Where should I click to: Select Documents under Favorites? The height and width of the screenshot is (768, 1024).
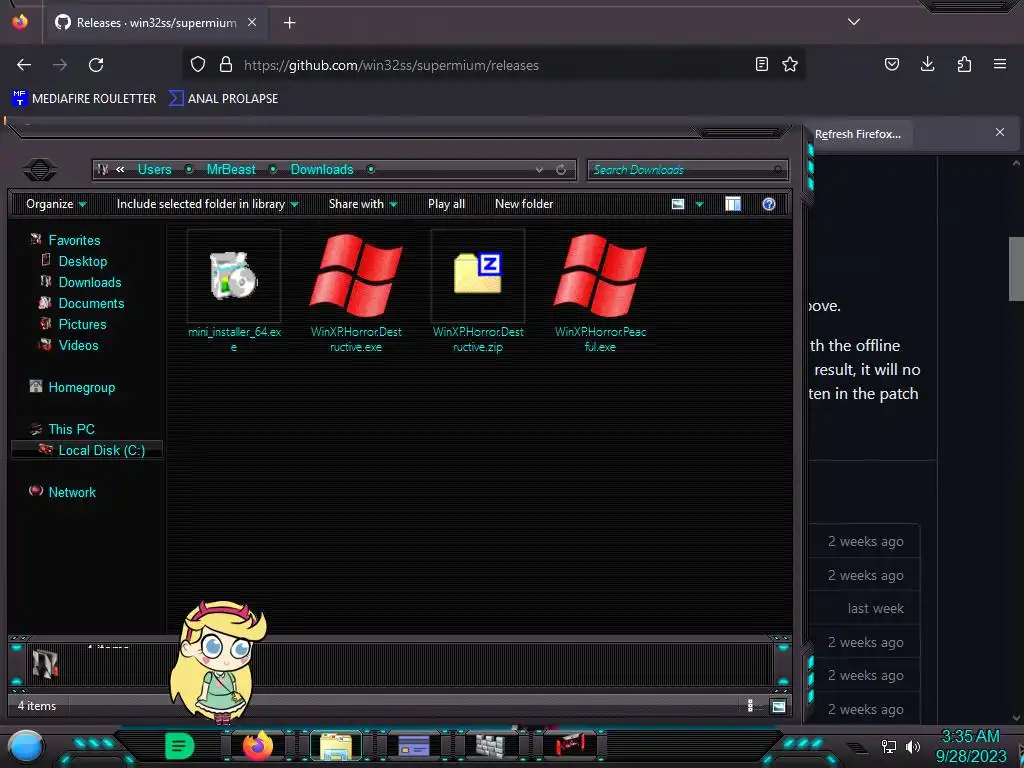tap(91, 303)
